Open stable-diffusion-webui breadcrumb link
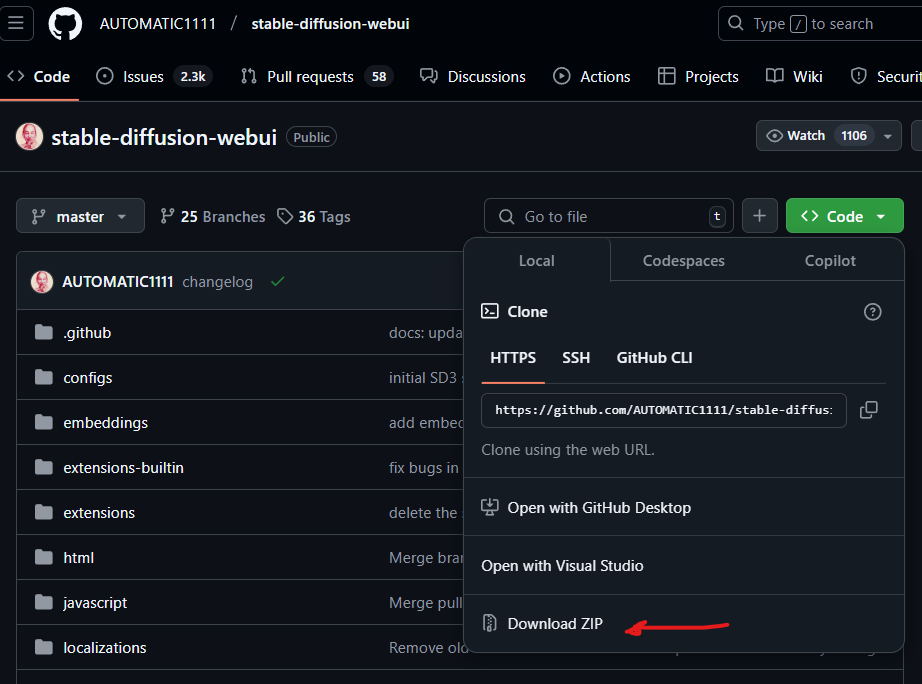Viewport: 922px width, 684px height. point(330,24)
